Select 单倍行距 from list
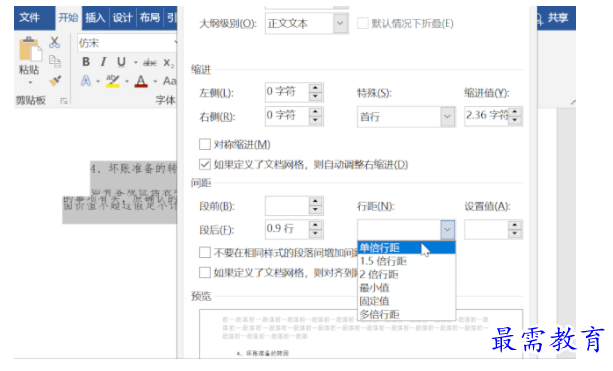Viewport: 613px width, 371px height. pyautogui.click(x=406, y=247)
